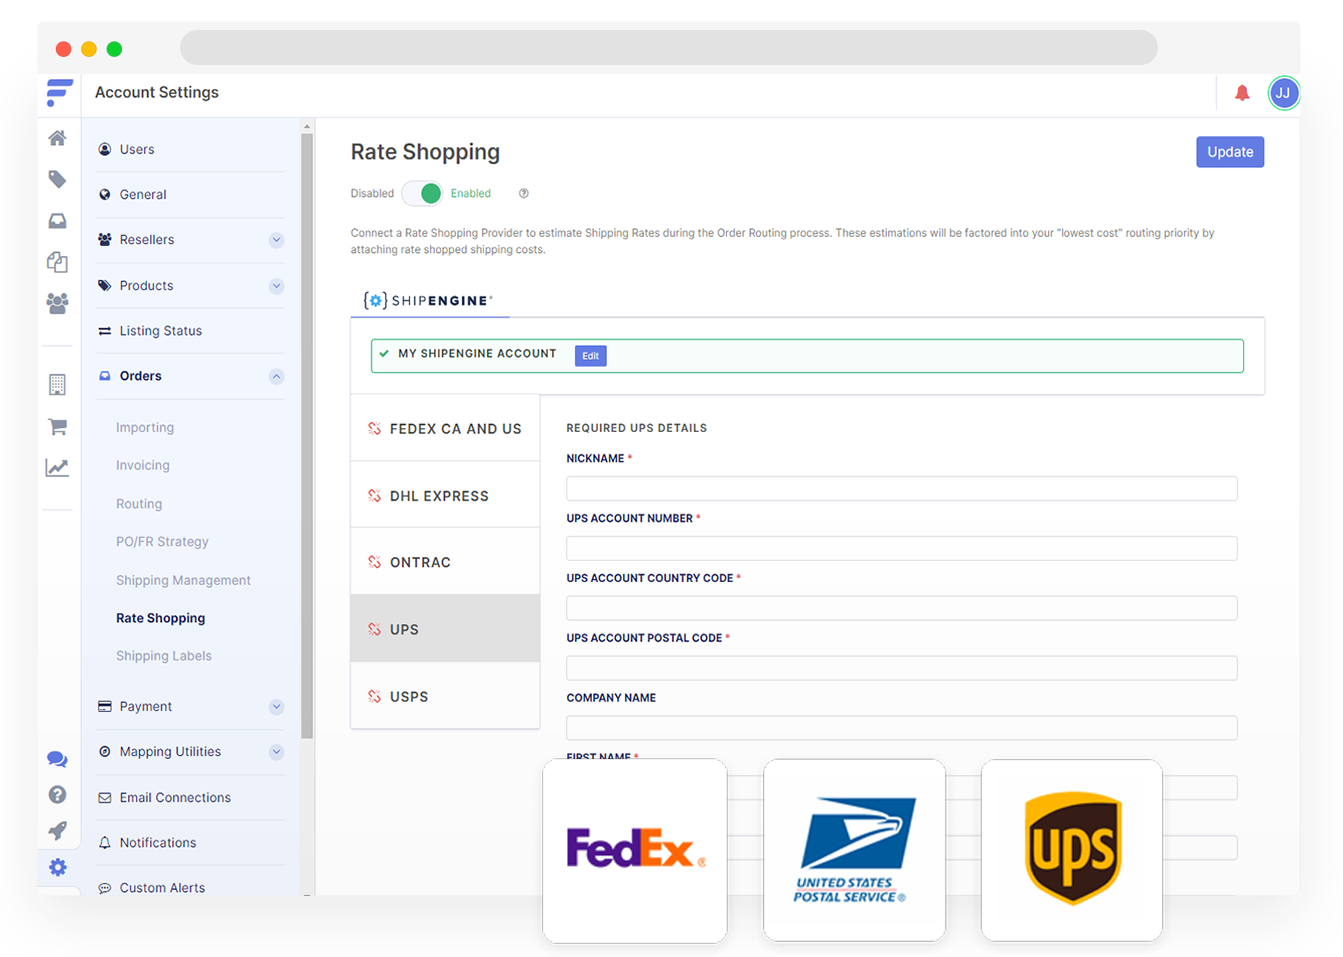Viewport: 1343px width, 957px height.
Task: Click the Update button
Action: click(1230, 152)
